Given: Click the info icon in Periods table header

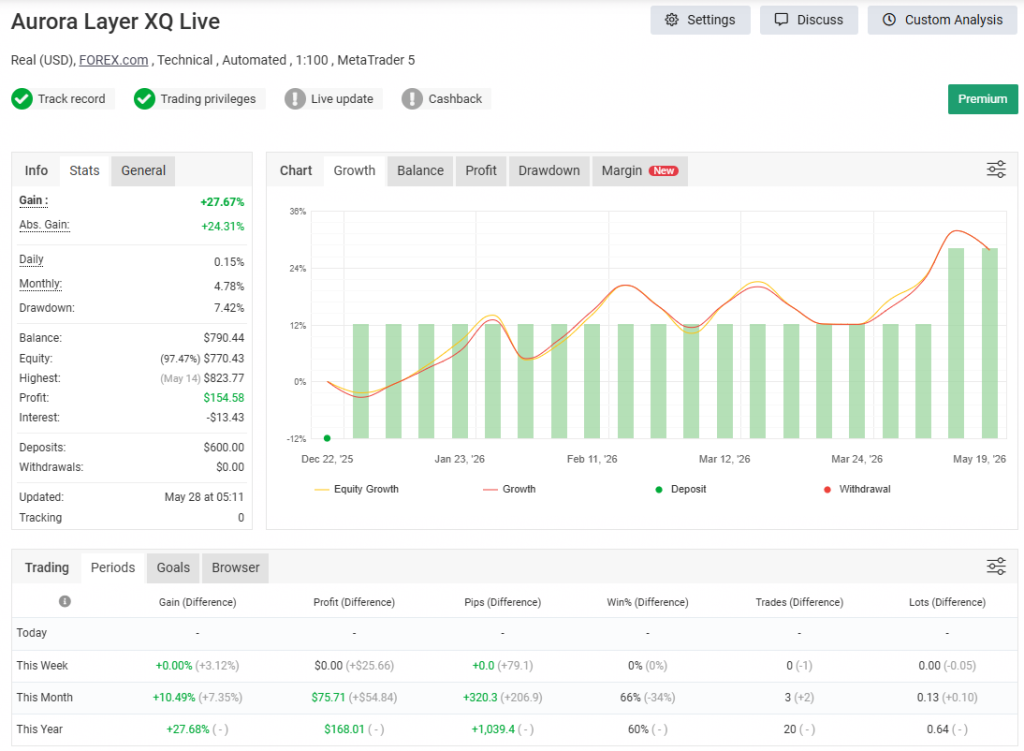Looking at the screenshot, I should (x=65, y=601).
